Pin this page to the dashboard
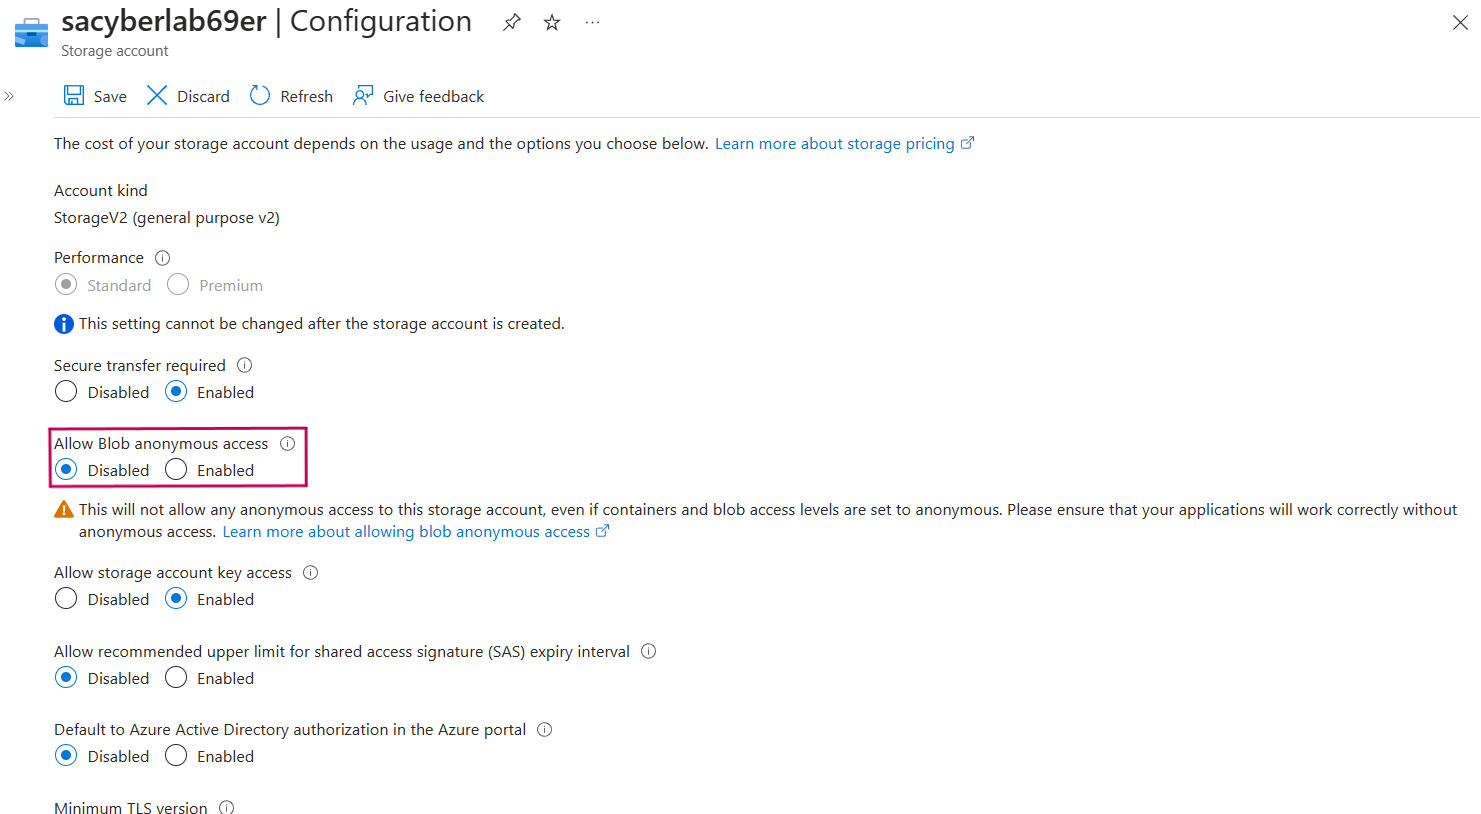Viewport: 1481px width, 814px height. pyautogui.click(x=511, y=21)
